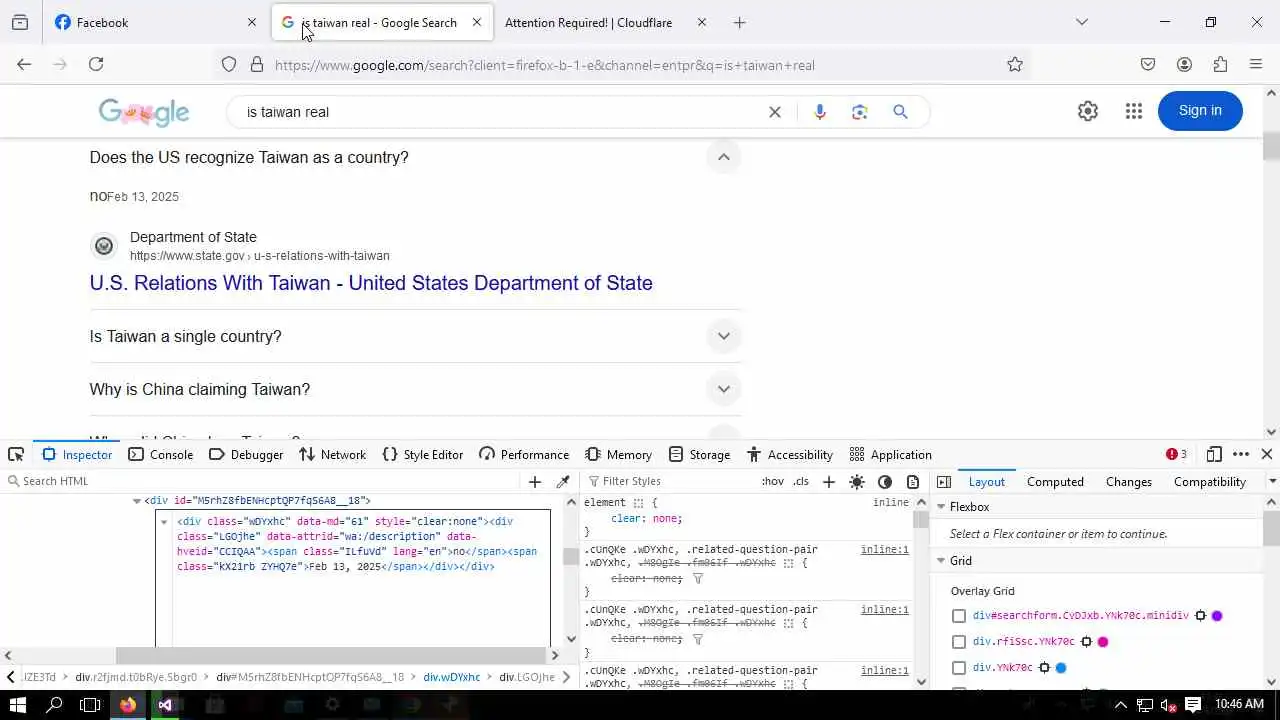Open DevTools more options ellipsis menu

click(x=1241, y=454)
